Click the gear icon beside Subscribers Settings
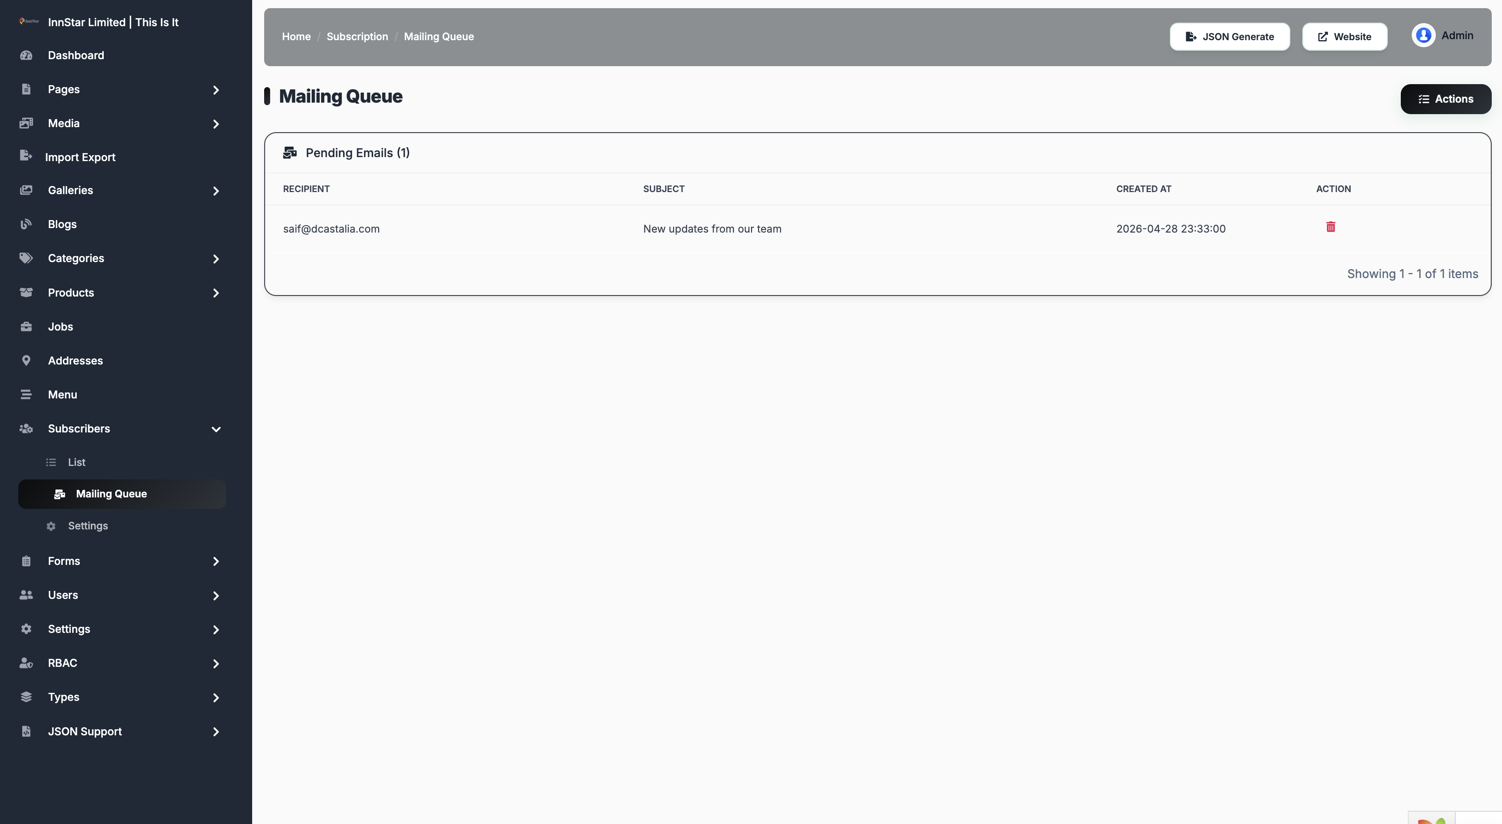Viewport: 1502px width, 824px height. [x=51, y=526]
